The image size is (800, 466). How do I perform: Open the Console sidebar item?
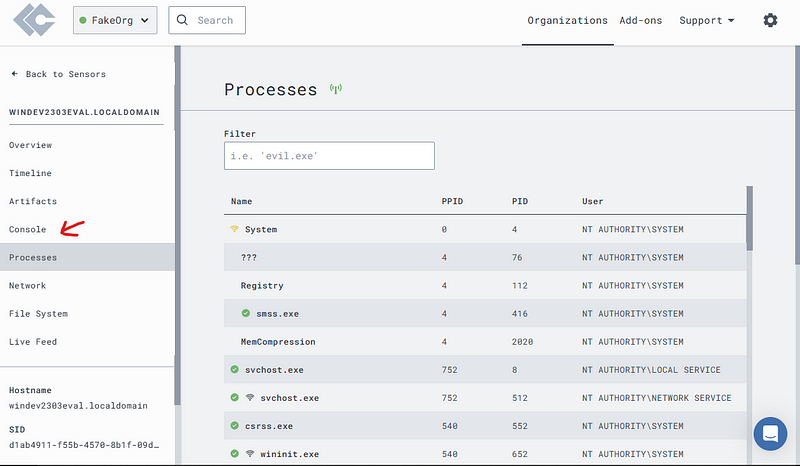pos(28,229)
